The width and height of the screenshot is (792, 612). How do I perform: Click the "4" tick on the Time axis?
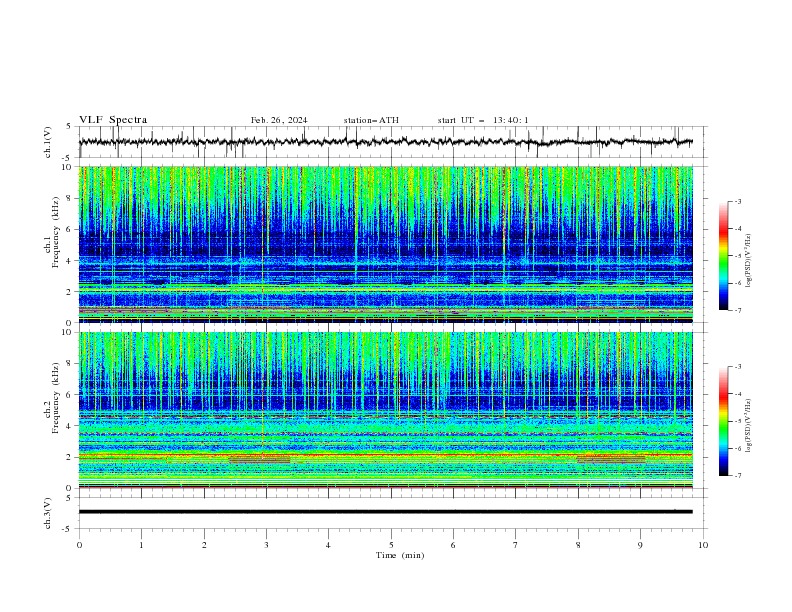point(328,545)
